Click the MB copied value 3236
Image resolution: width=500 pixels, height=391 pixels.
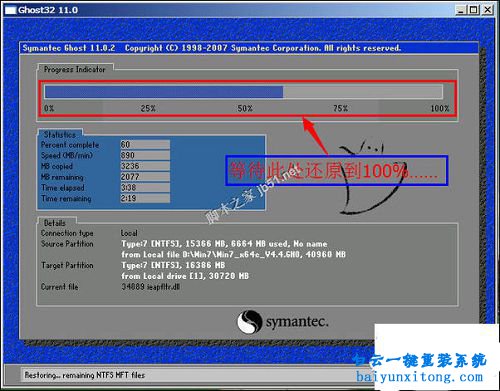pos(145,166)
